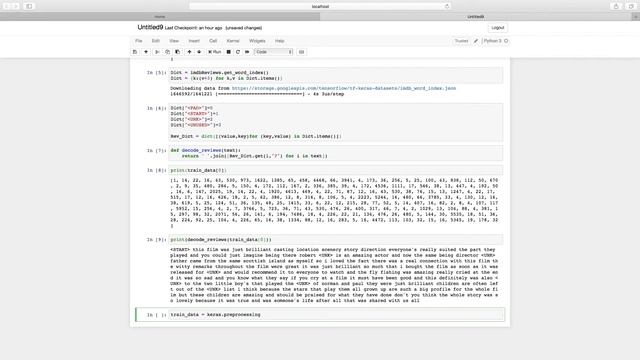Click the localhost address bar

point(320,7)
